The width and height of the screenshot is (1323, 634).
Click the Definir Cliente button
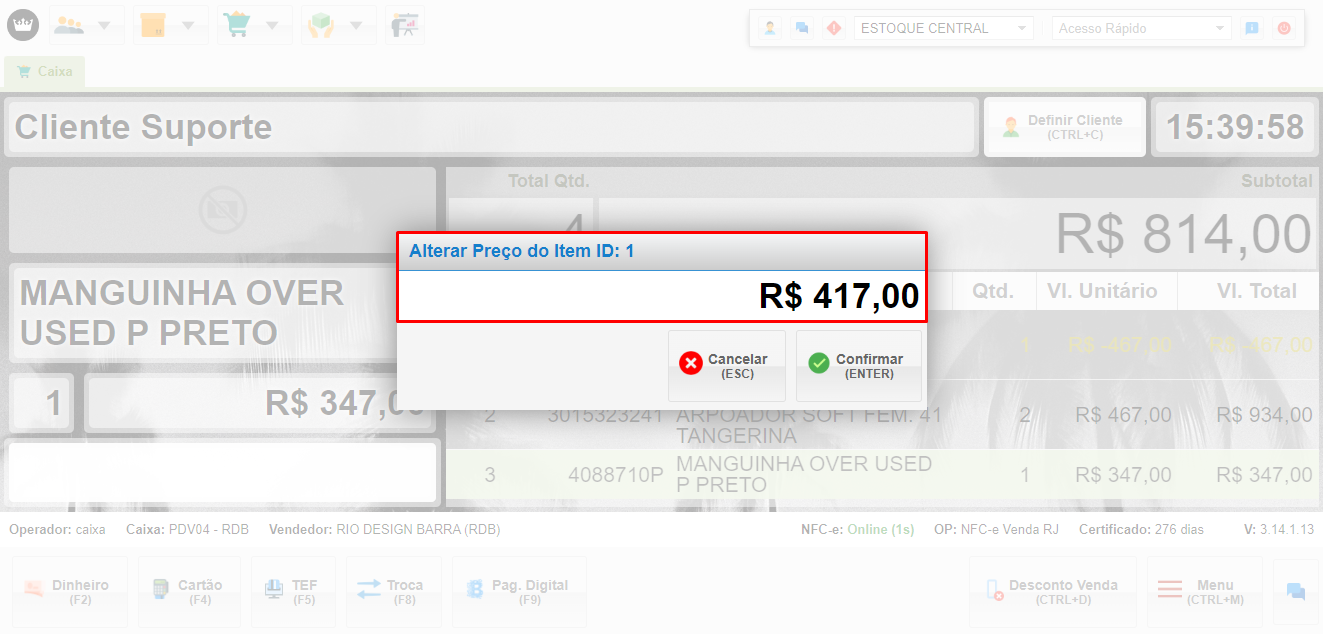pos(1064,126)
